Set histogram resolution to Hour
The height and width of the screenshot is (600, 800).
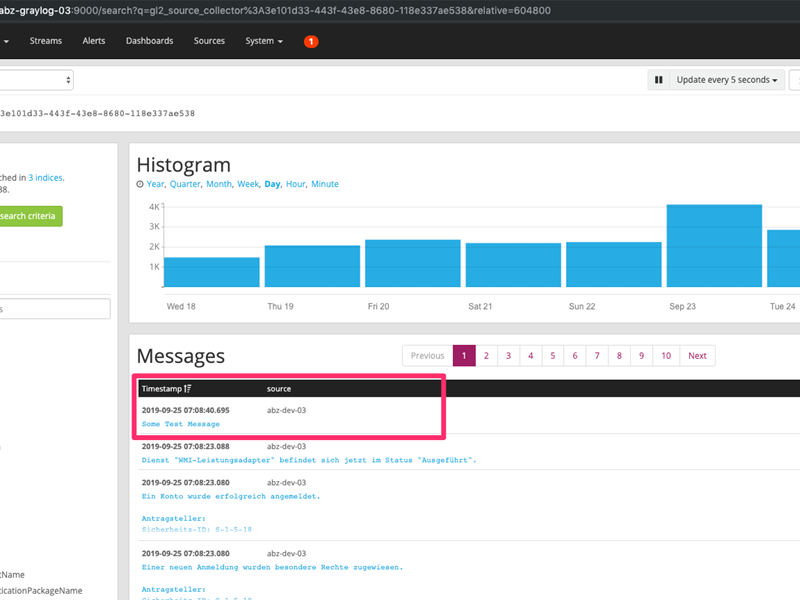point(295,184)
